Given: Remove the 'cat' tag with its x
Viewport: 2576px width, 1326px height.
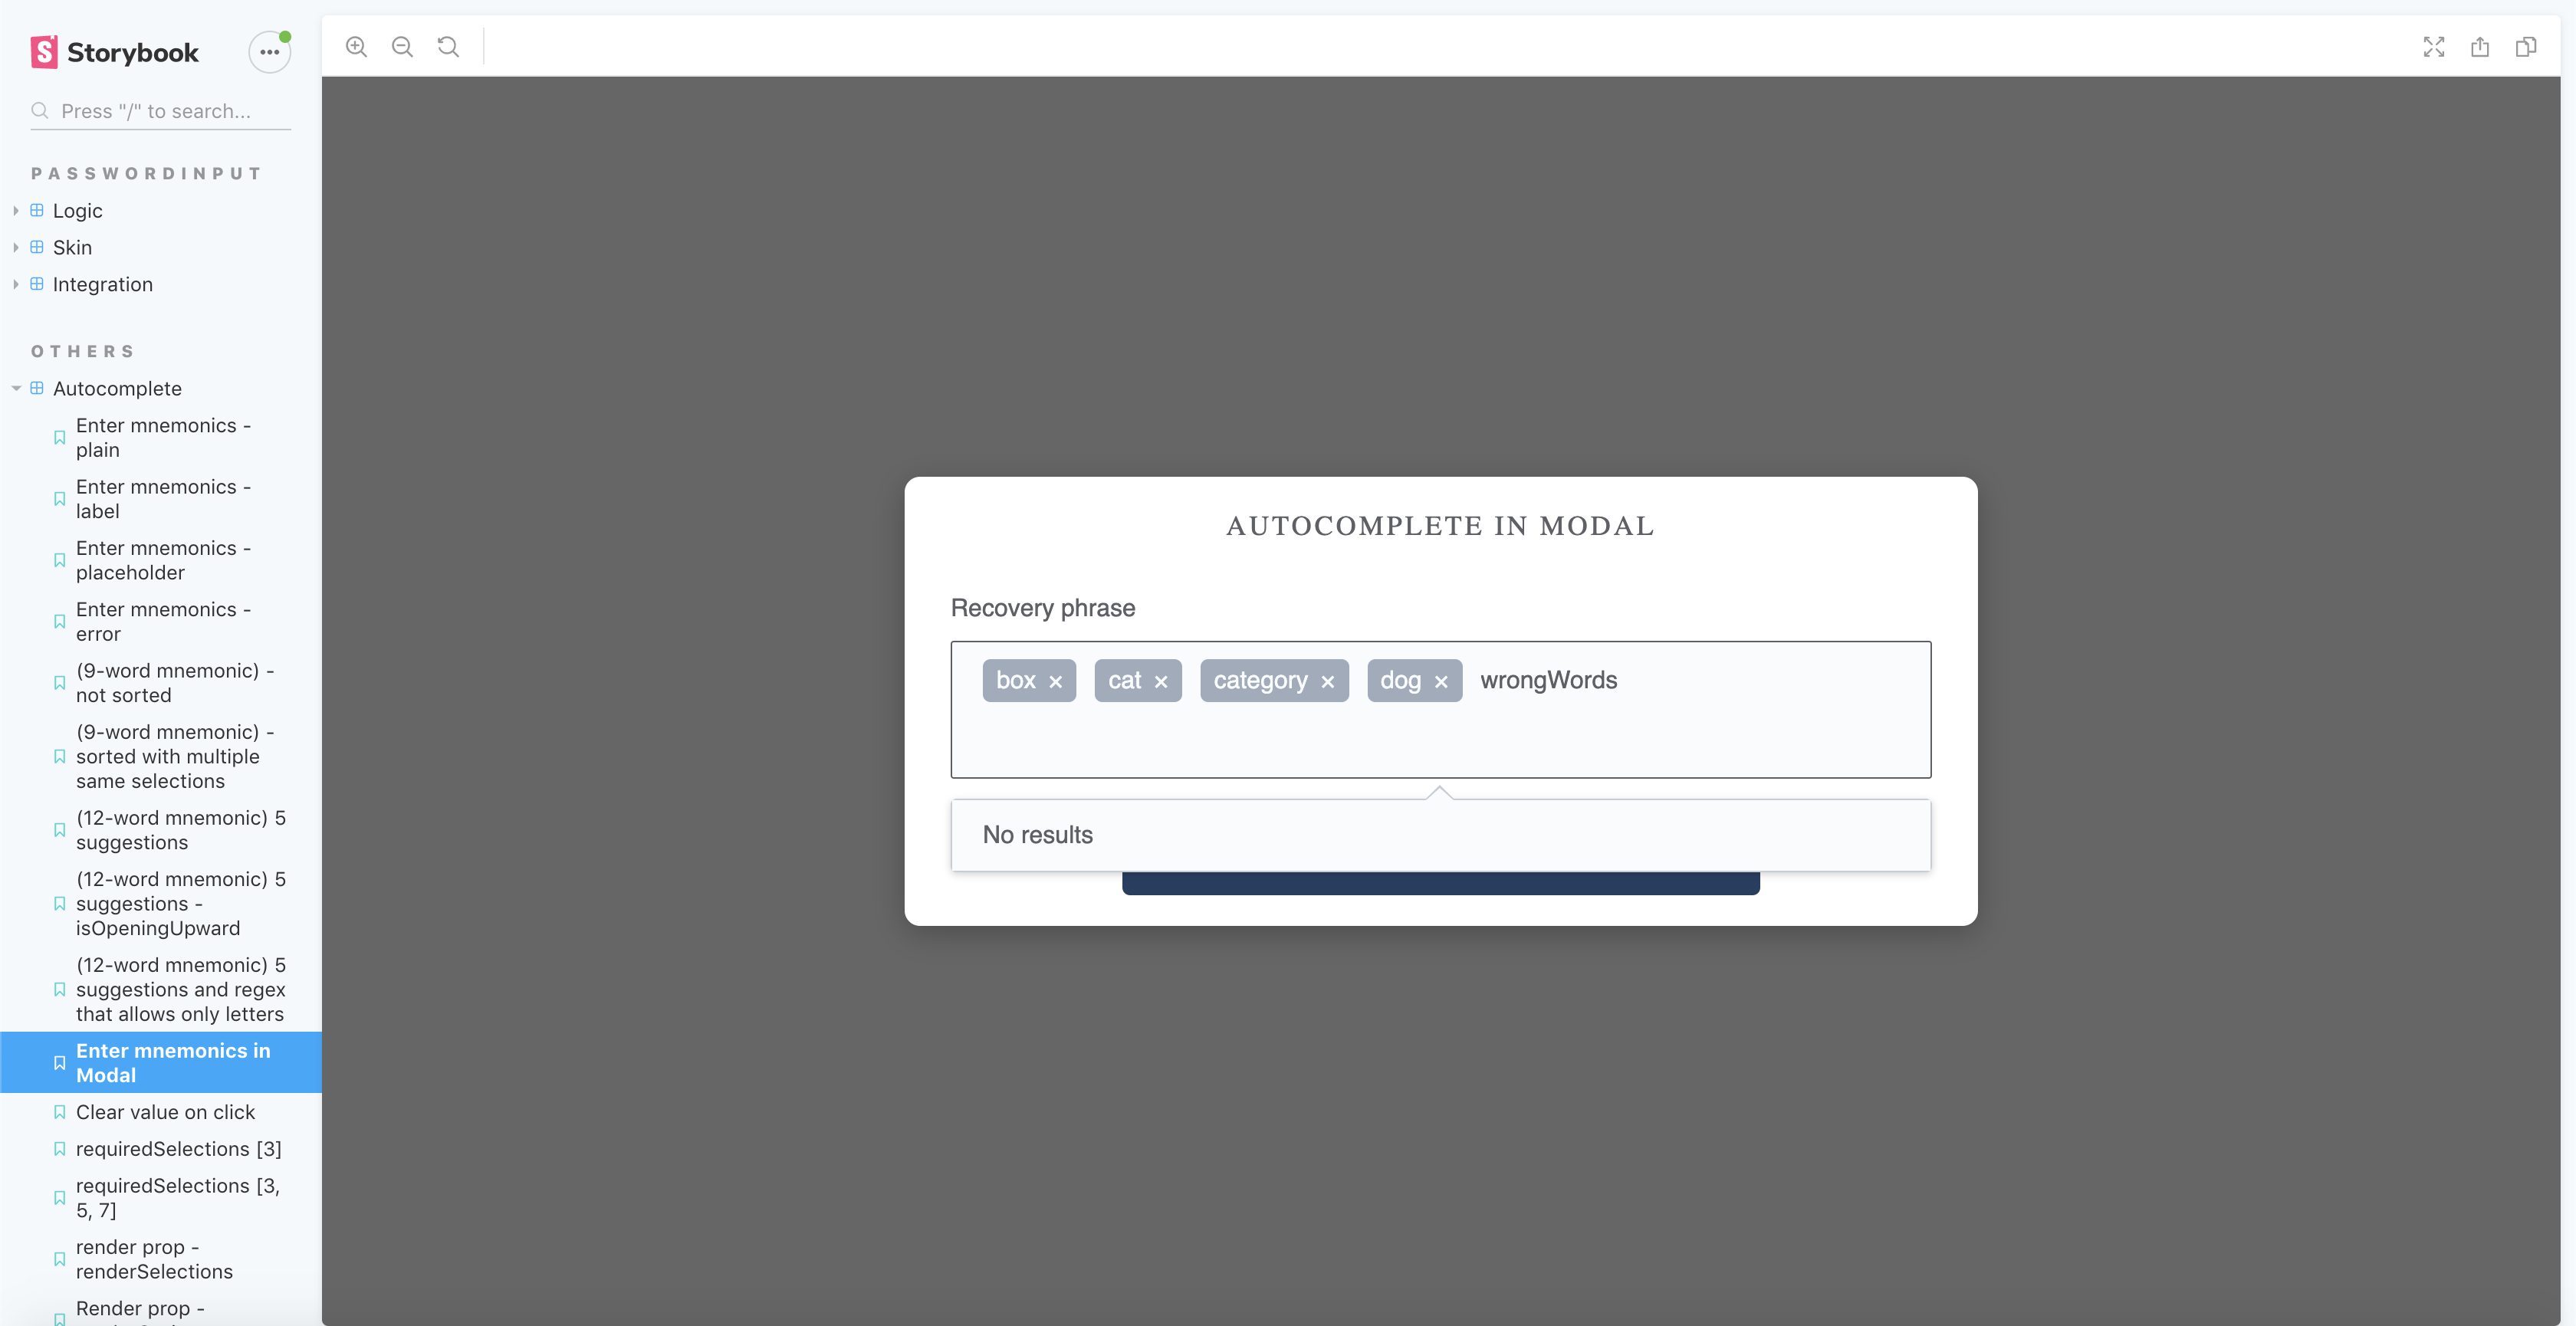Looking at the screenshot, I should [x=1160, y=682].
